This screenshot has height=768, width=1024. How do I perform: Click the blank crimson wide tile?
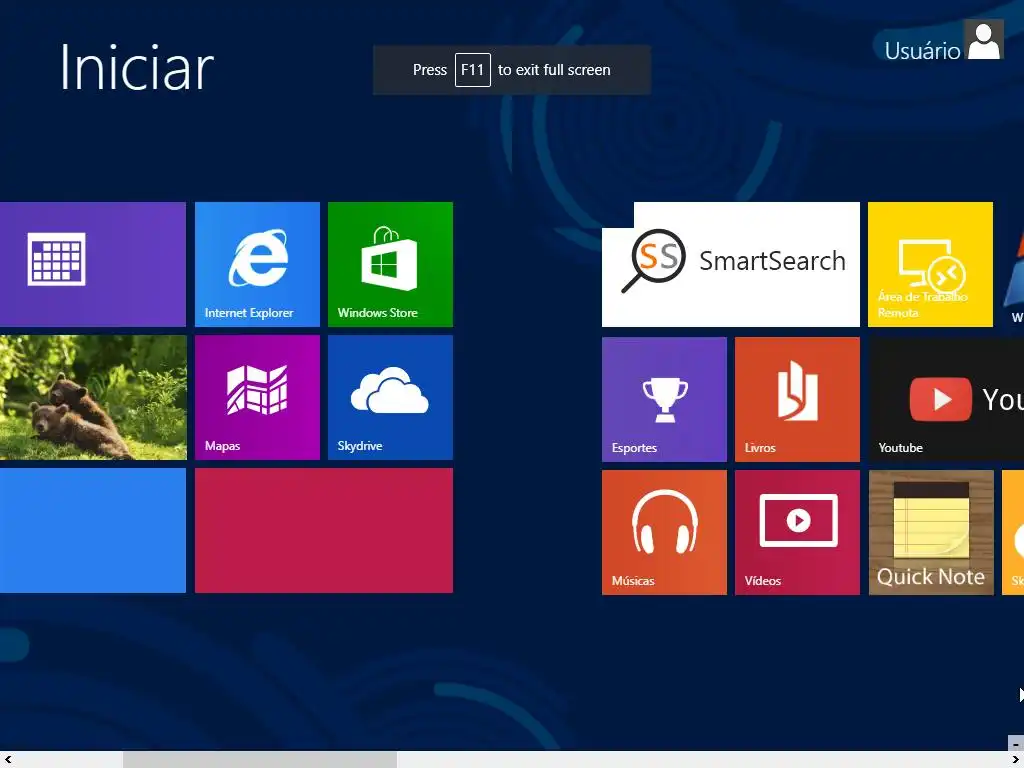(x=324, y=530)
